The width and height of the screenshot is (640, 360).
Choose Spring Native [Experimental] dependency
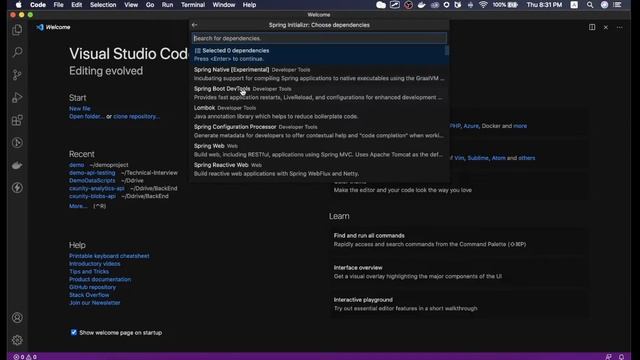coord(318,74)
